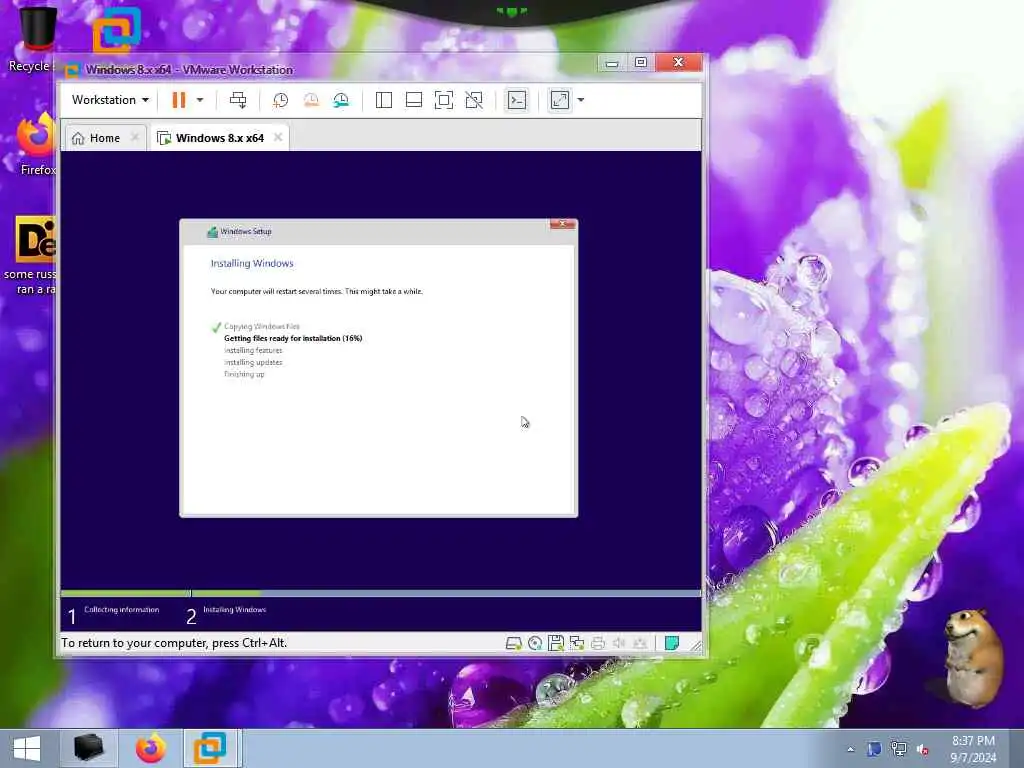Click the hard disk status icon
1024x768 pixels.
pyautogui.click(x=513, y=643)
